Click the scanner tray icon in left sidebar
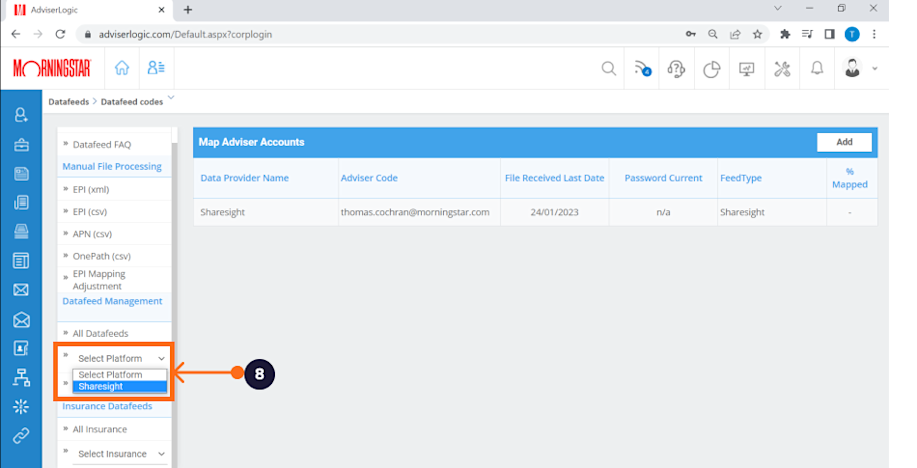 pos(21,232)
